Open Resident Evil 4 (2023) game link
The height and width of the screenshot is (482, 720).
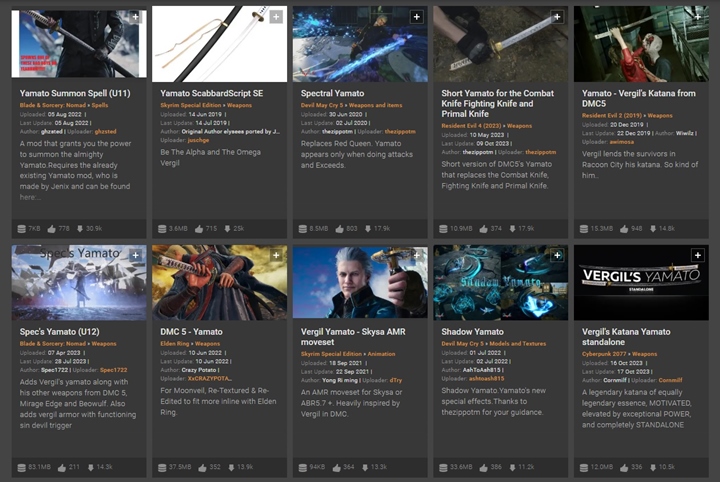pyautogui.click(x=471, y=126)
